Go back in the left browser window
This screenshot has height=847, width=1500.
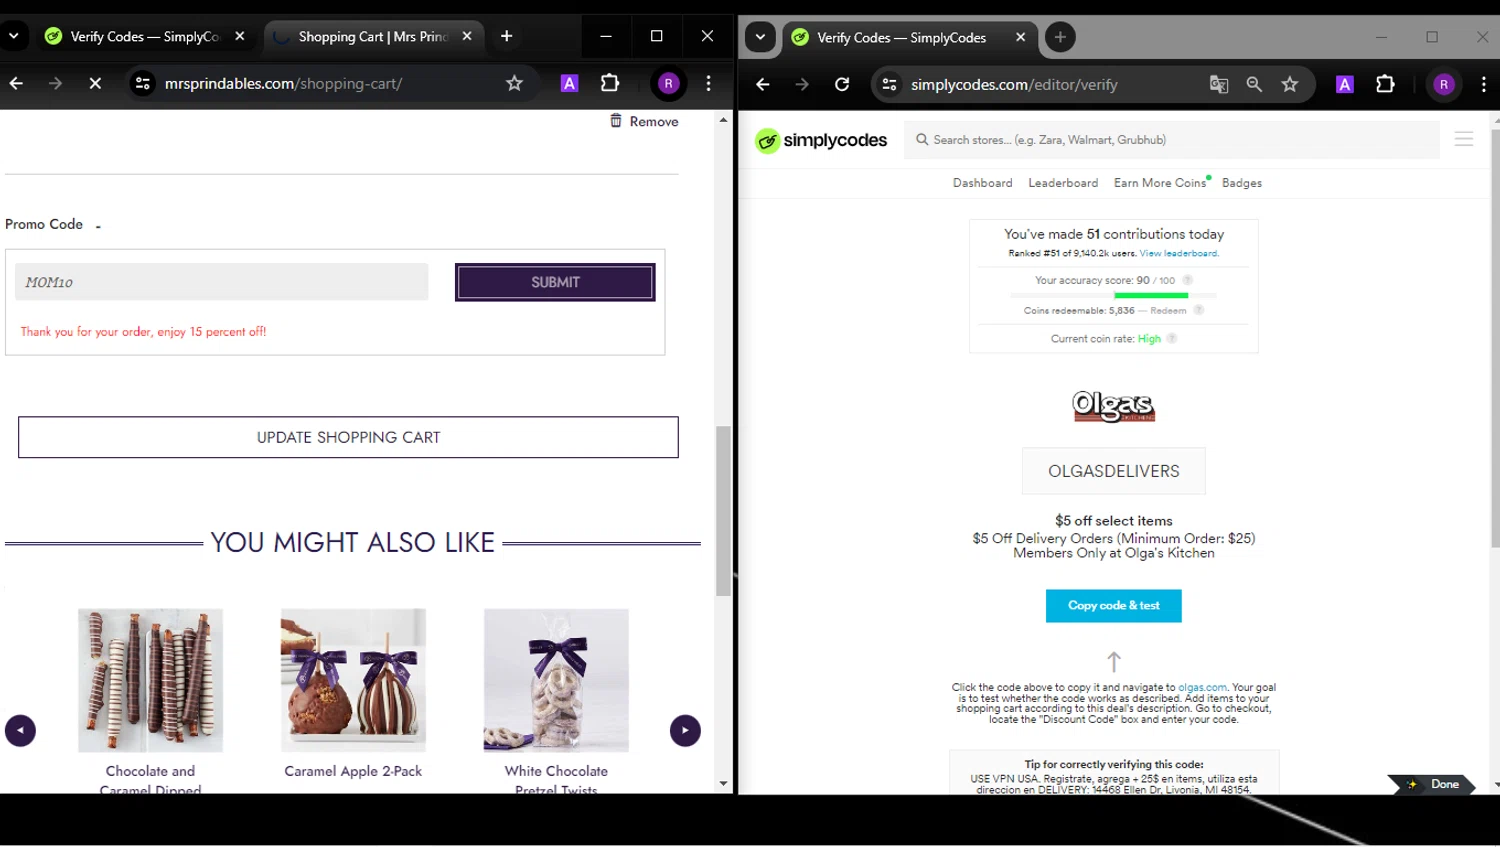16,84
